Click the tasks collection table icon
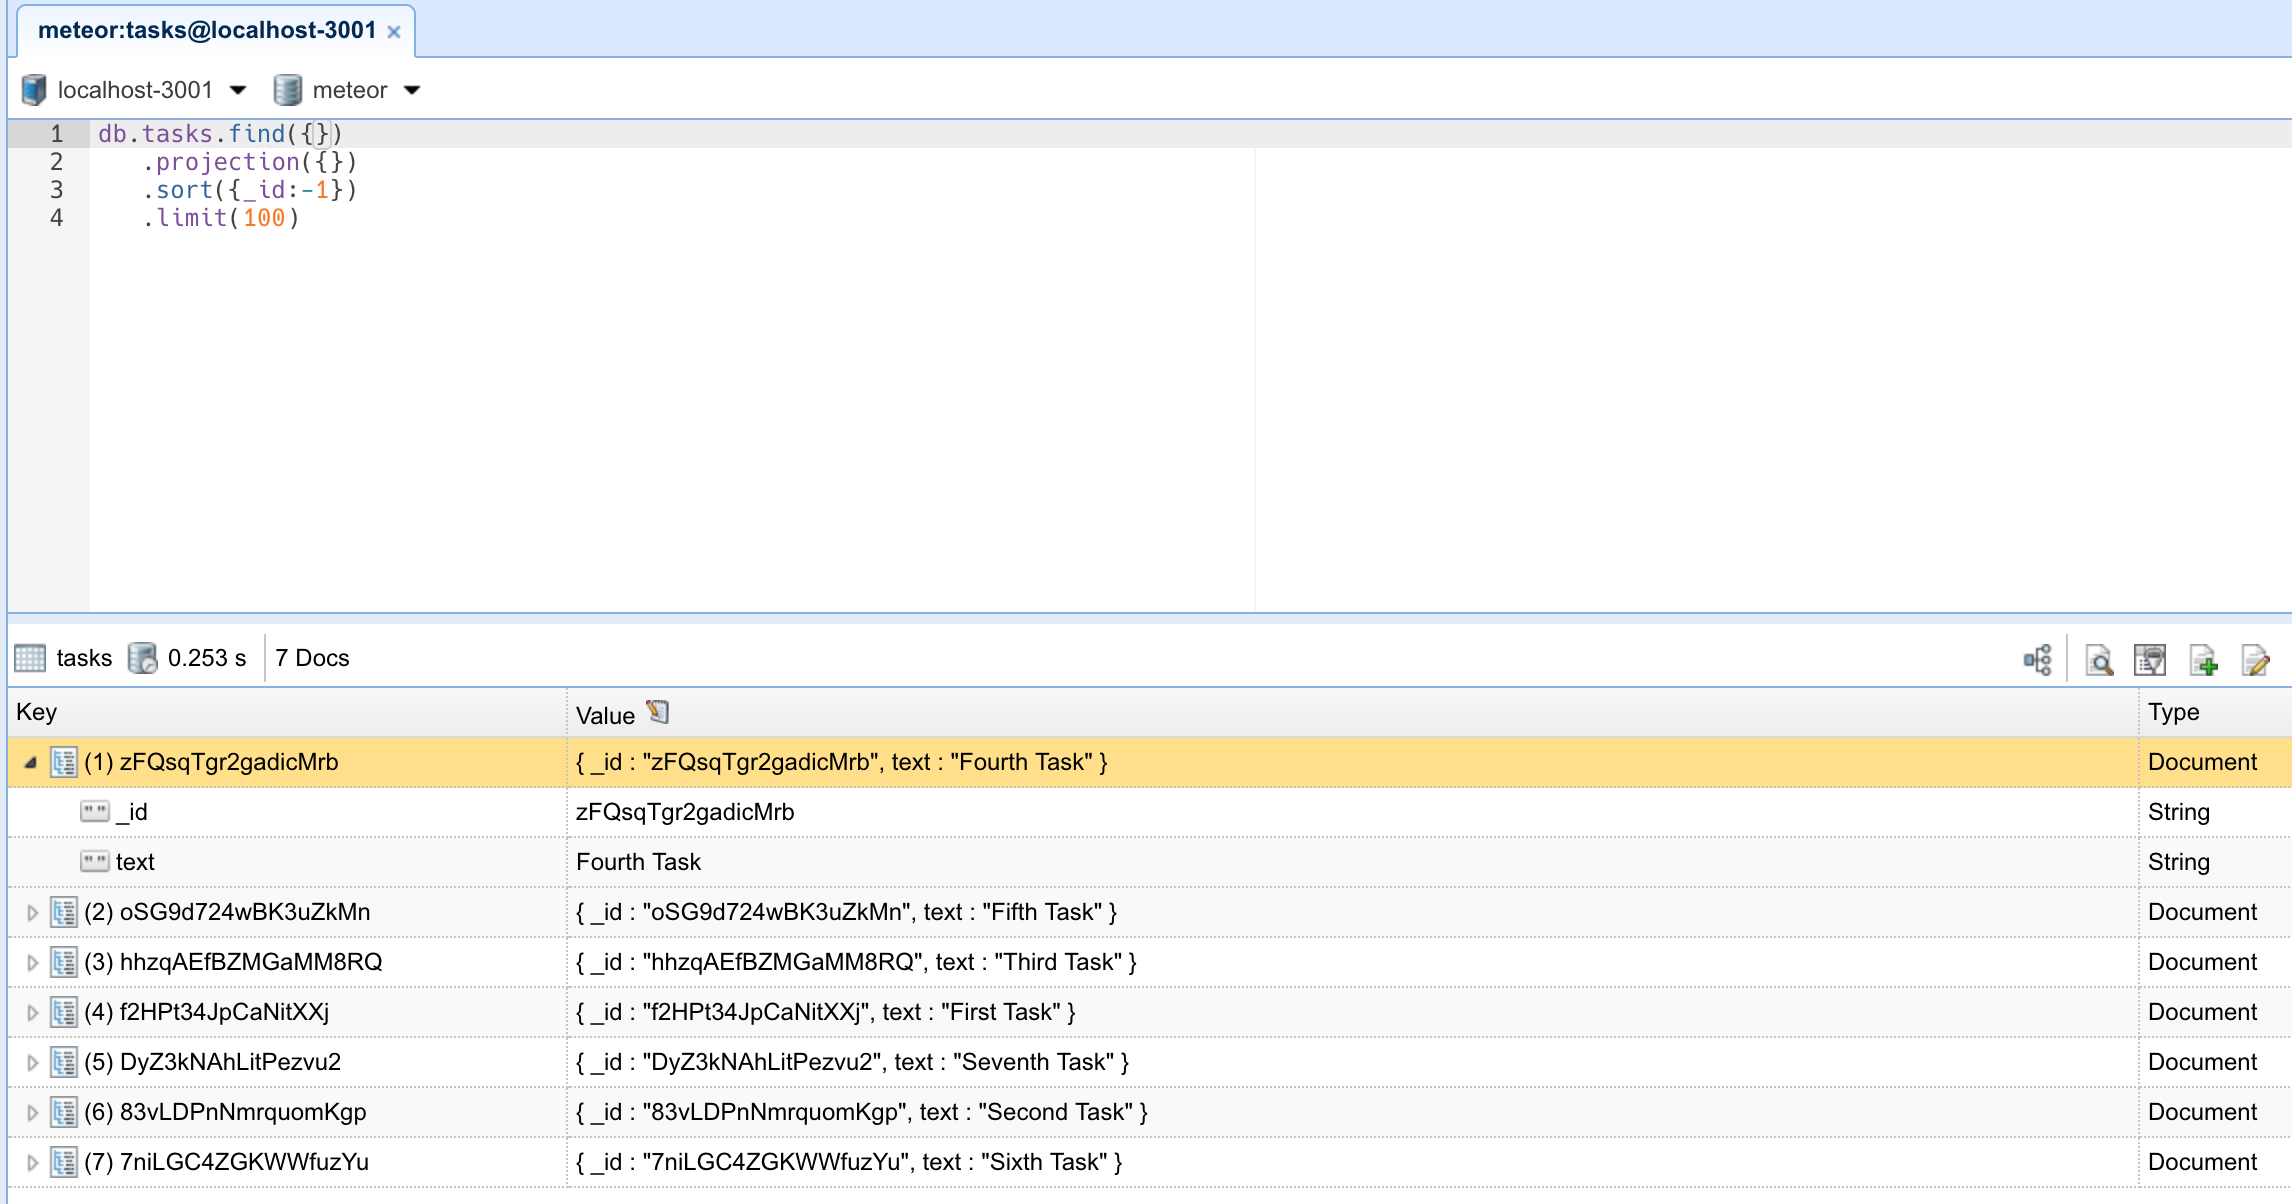Viewport: 2292px width, 1204px height. pos(30,658)
